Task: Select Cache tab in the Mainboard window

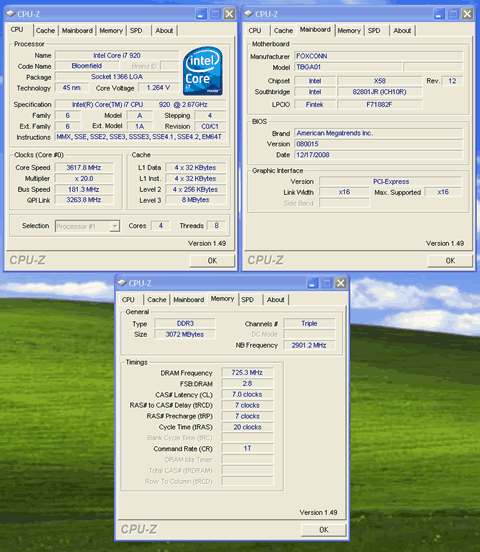Action: (283, 31)
